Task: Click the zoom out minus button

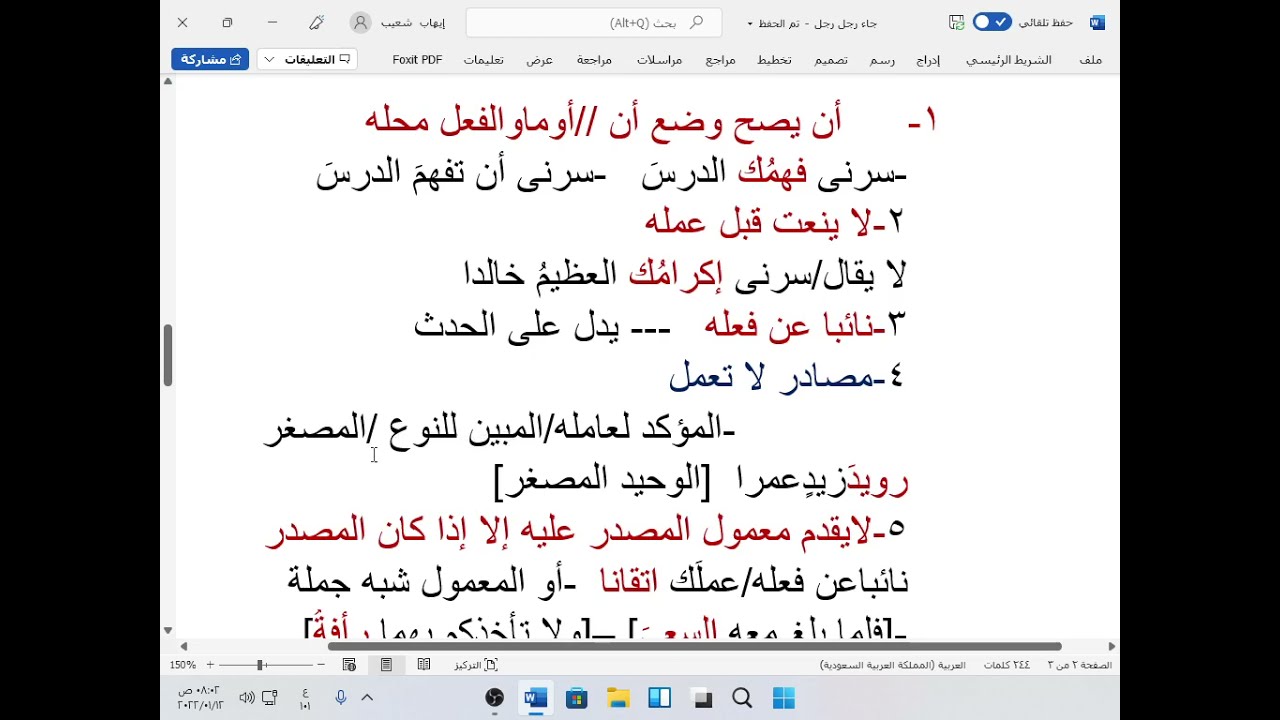Action: 321,665
